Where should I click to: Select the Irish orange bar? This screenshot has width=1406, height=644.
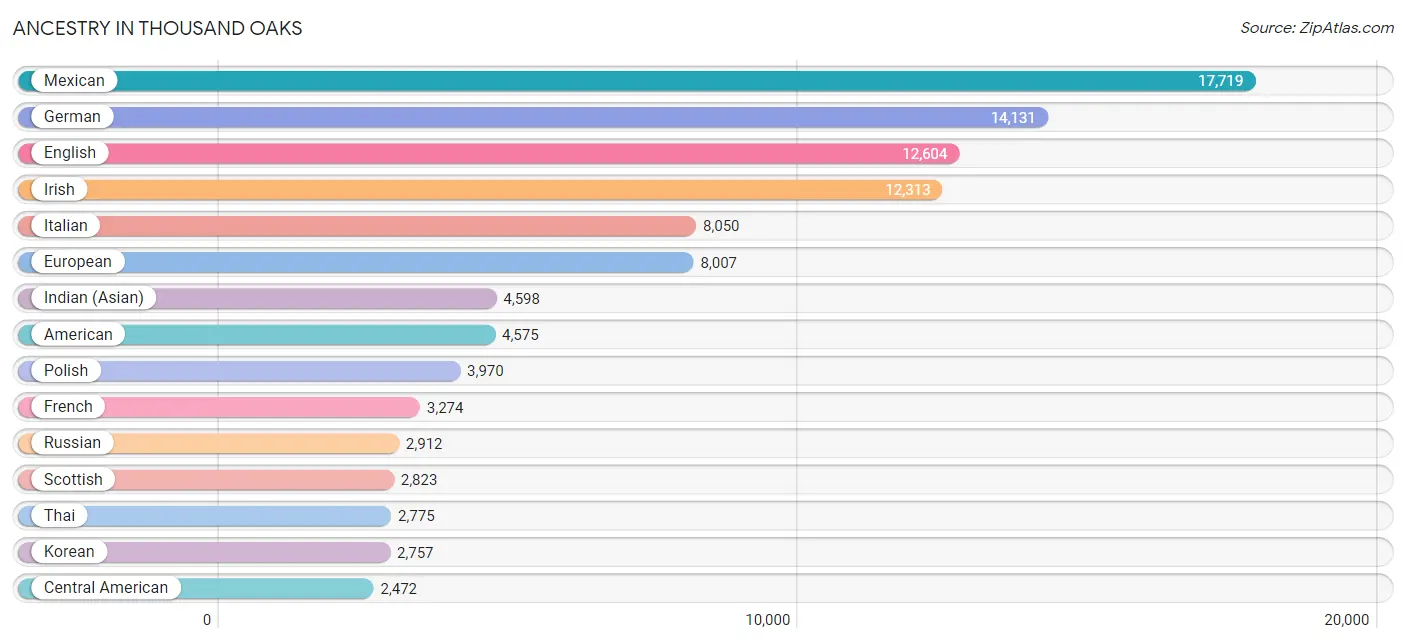click(479, 190)
